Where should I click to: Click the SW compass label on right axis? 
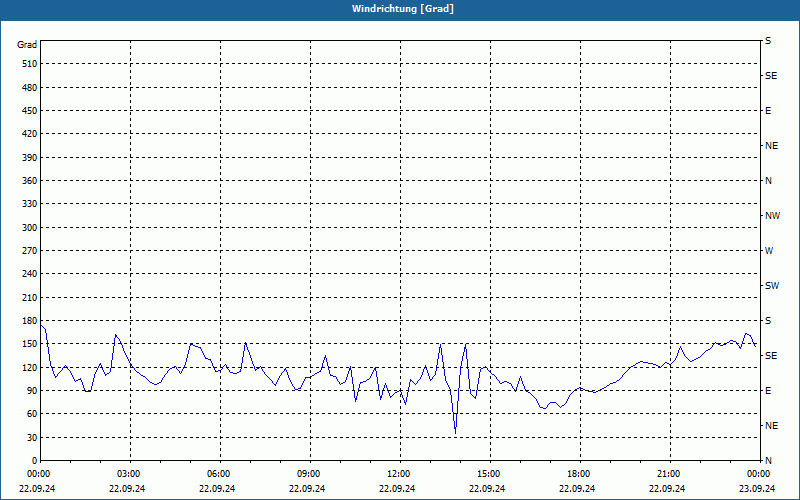[772, 286]
